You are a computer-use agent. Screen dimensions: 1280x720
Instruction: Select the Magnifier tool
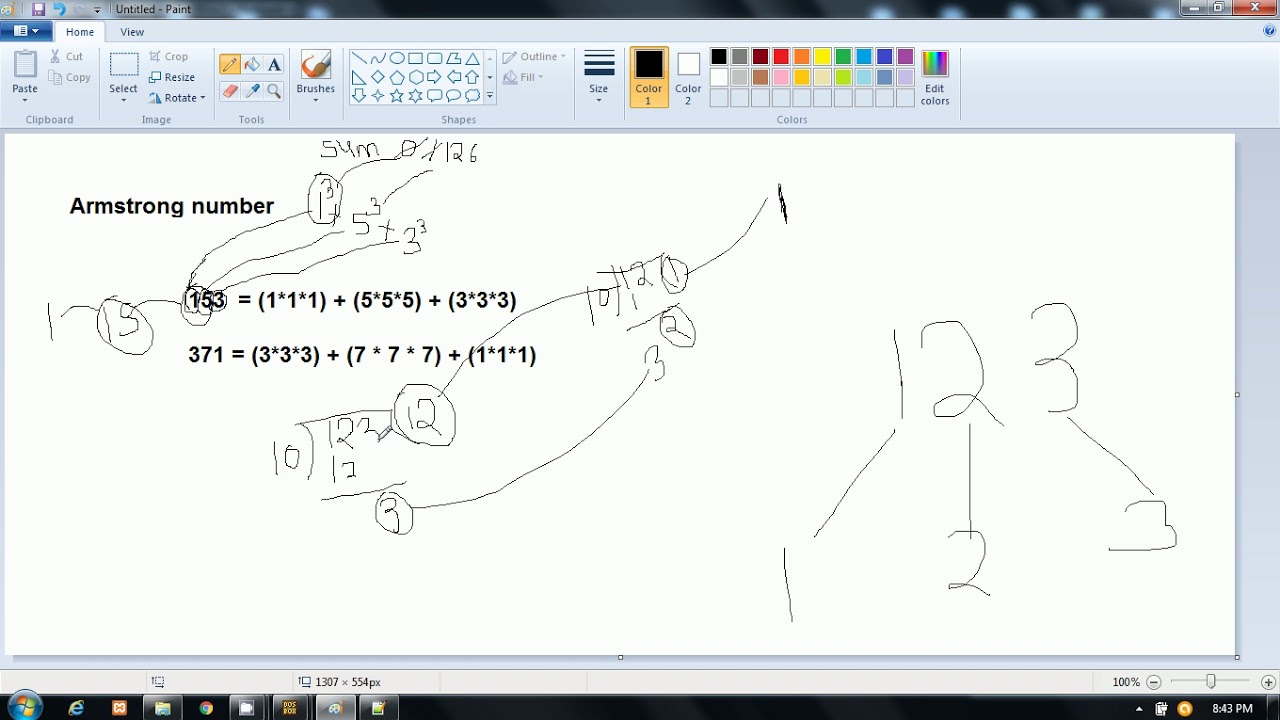click(x=274, y=91)
